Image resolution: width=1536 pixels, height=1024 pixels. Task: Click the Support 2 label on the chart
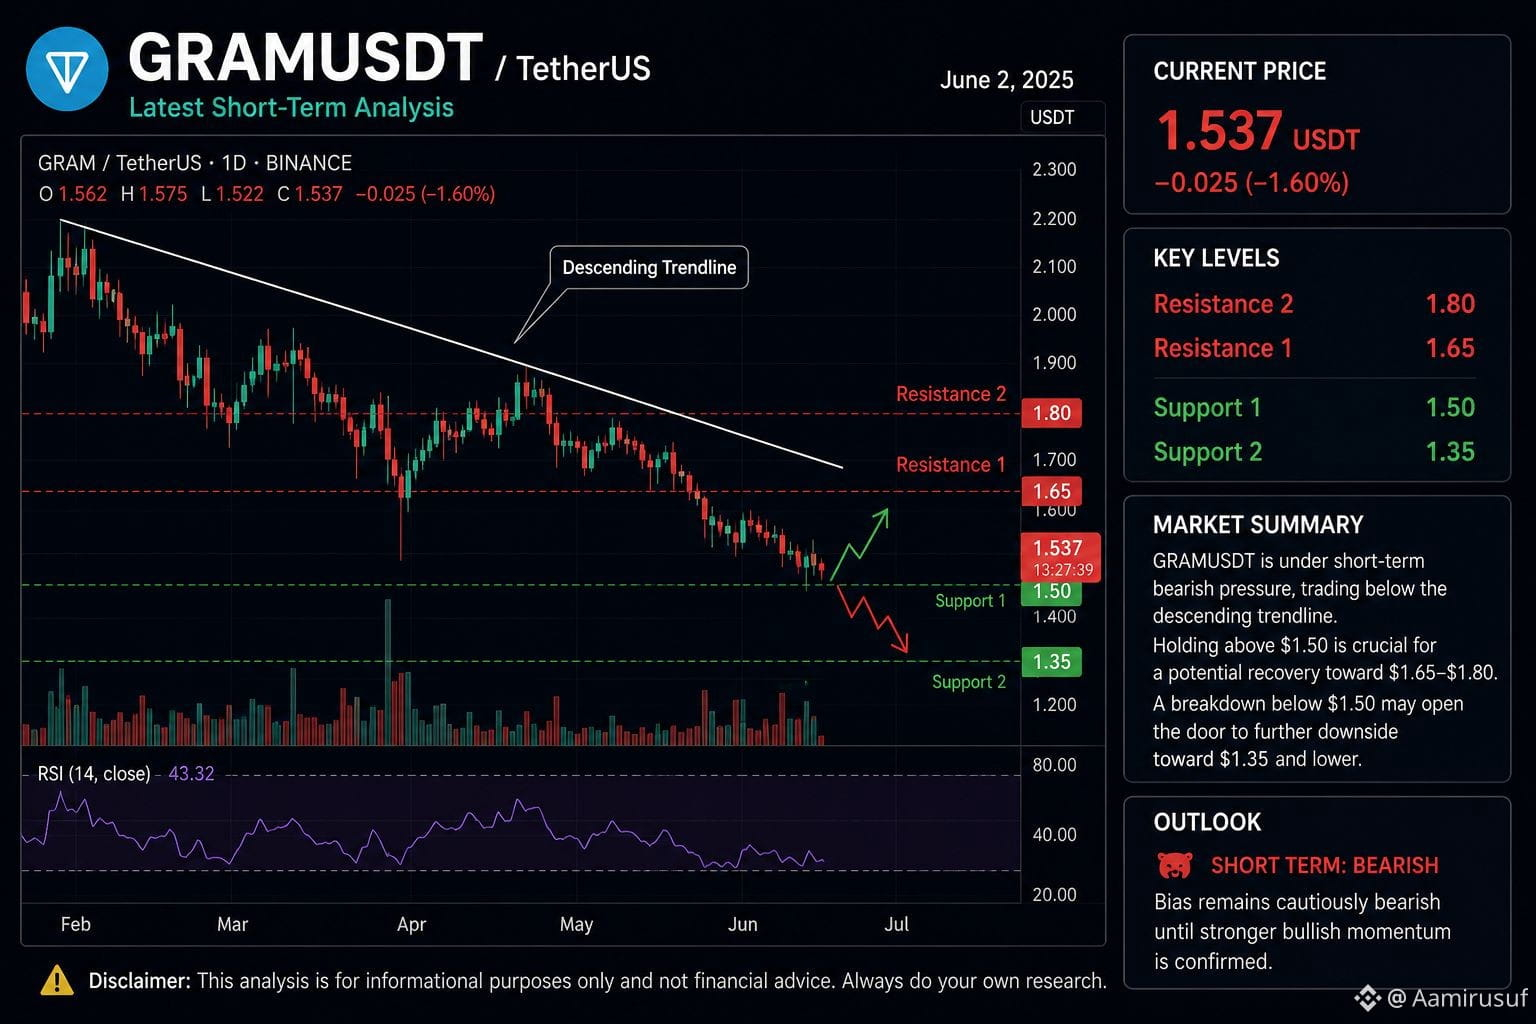pos(969,681)
